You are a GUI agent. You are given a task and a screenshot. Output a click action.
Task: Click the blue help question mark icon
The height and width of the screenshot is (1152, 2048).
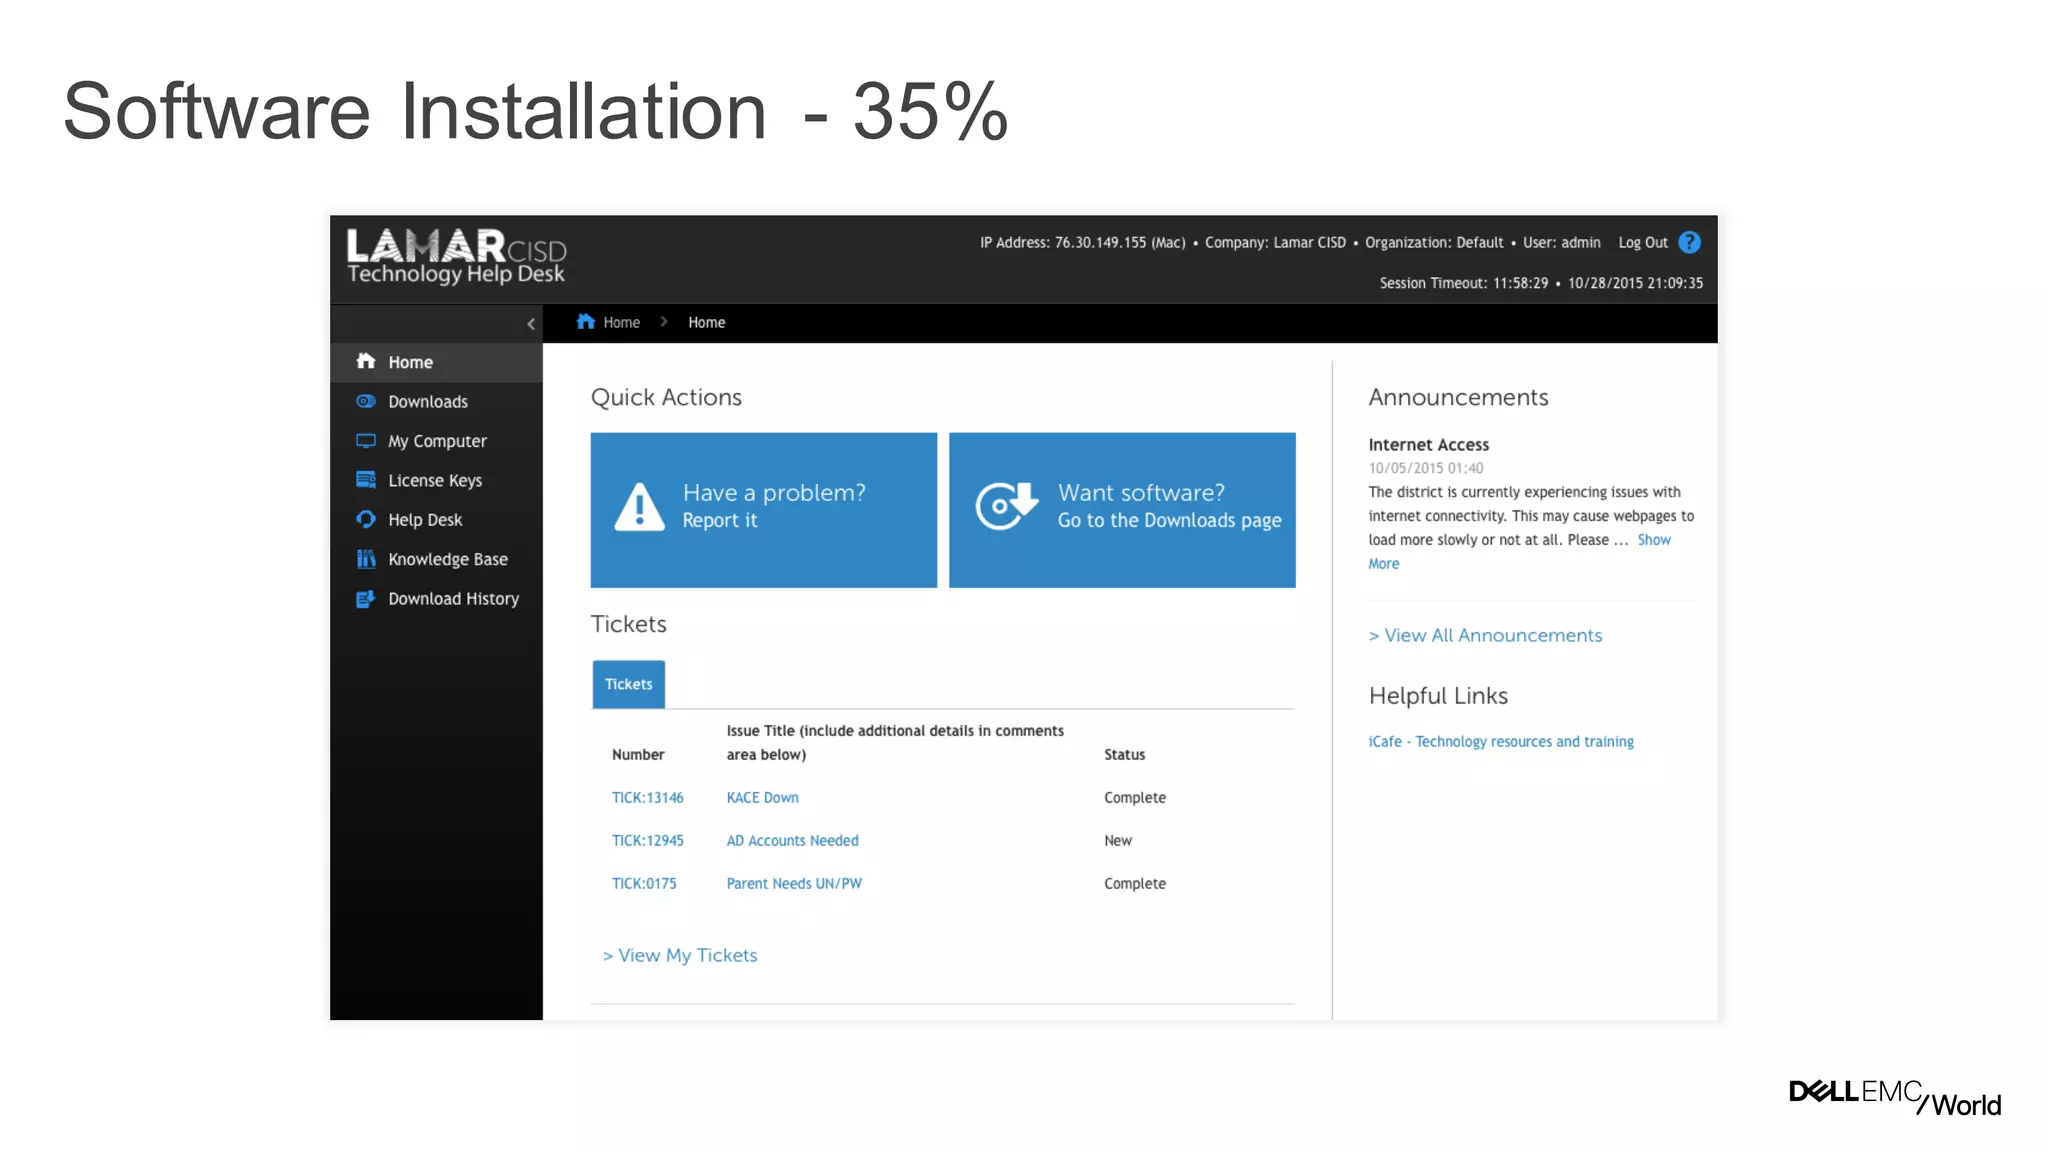[x=1689, y=242]
